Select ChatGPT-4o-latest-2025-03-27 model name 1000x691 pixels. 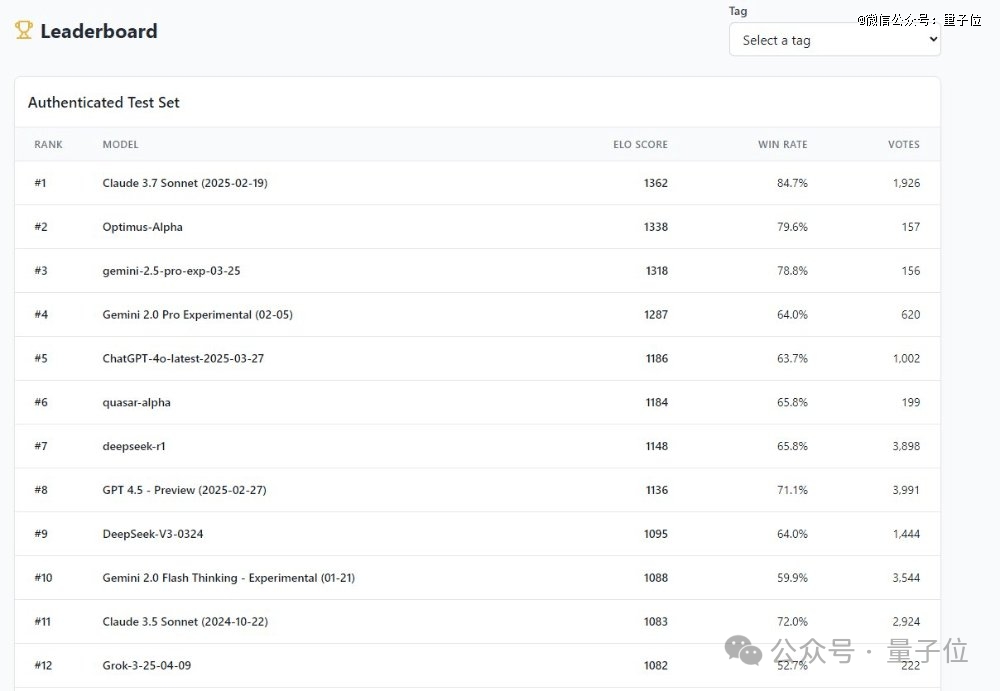(183, 359)
